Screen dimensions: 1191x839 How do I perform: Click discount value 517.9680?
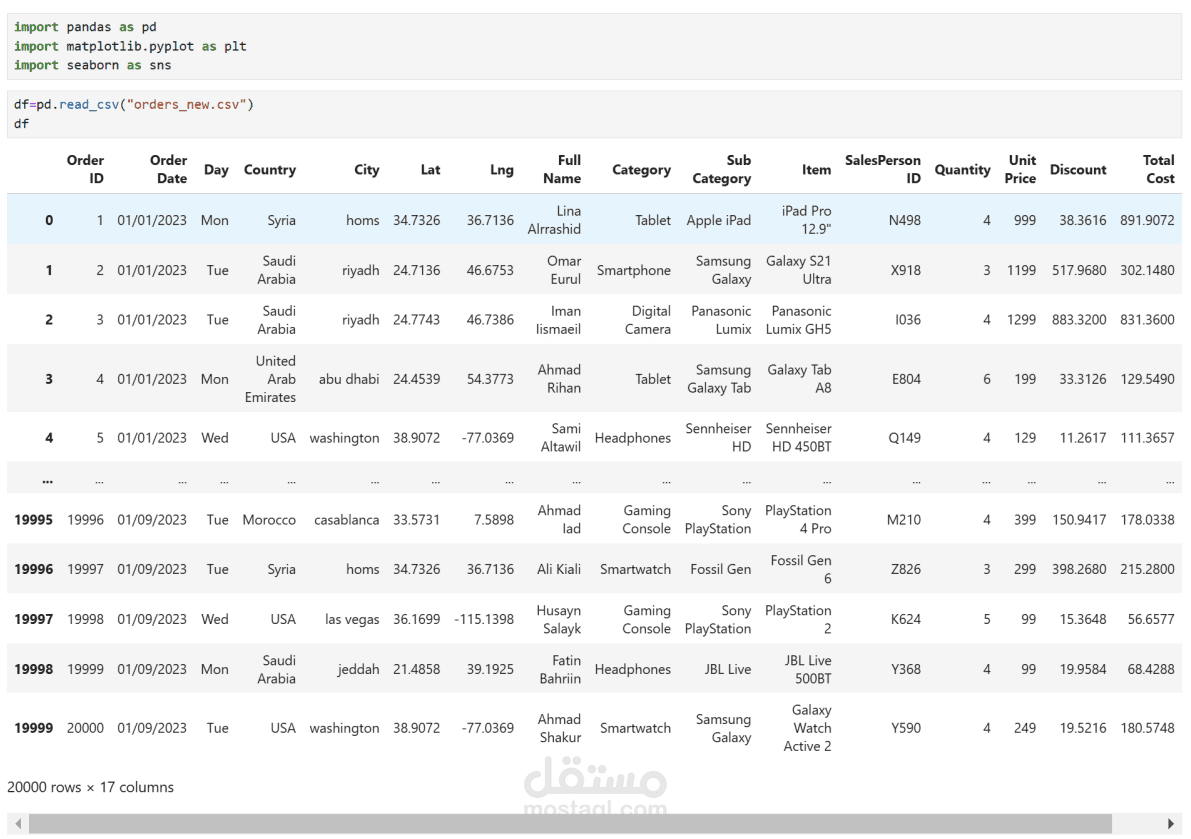(x=1079, y=270)
